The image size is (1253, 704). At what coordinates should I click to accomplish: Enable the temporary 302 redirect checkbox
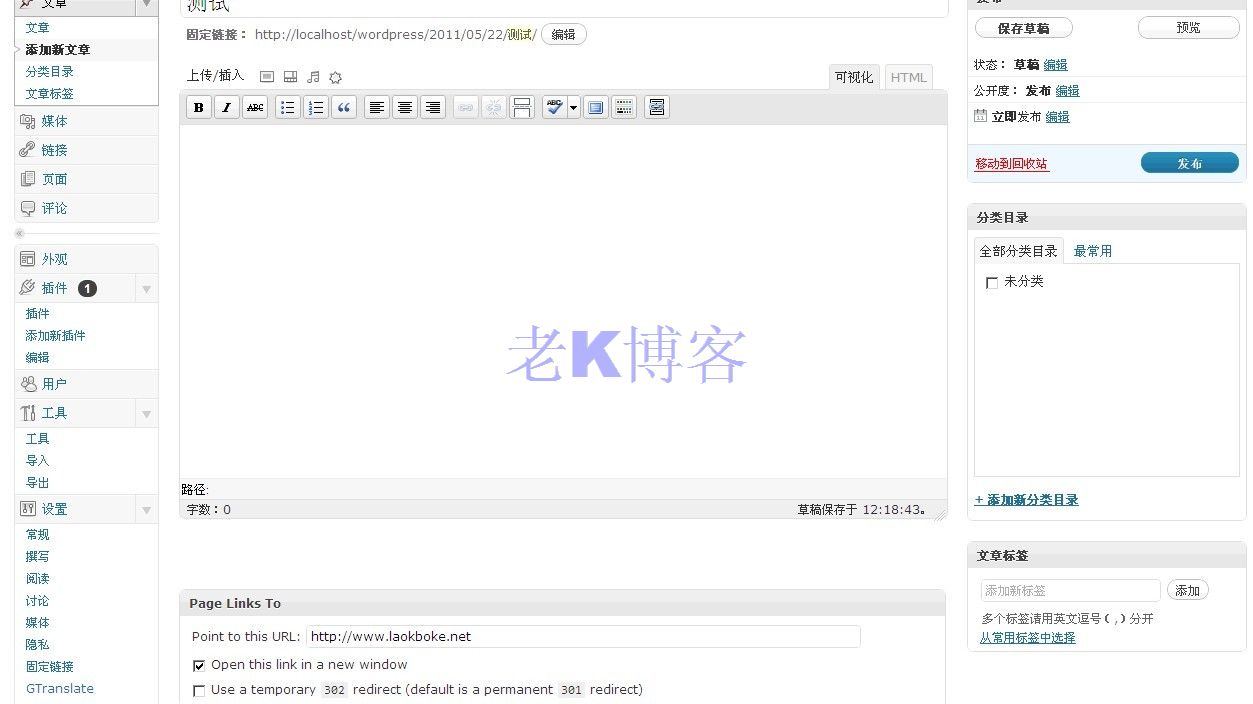click(199, 691)
